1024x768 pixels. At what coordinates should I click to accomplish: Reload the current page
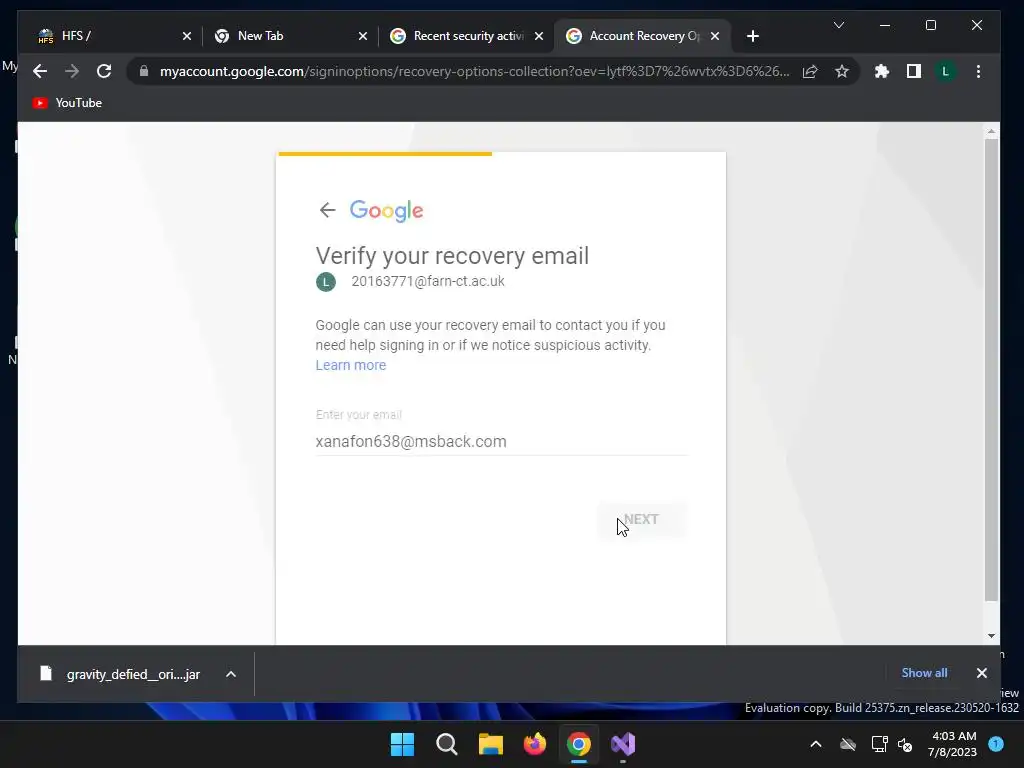104,71
